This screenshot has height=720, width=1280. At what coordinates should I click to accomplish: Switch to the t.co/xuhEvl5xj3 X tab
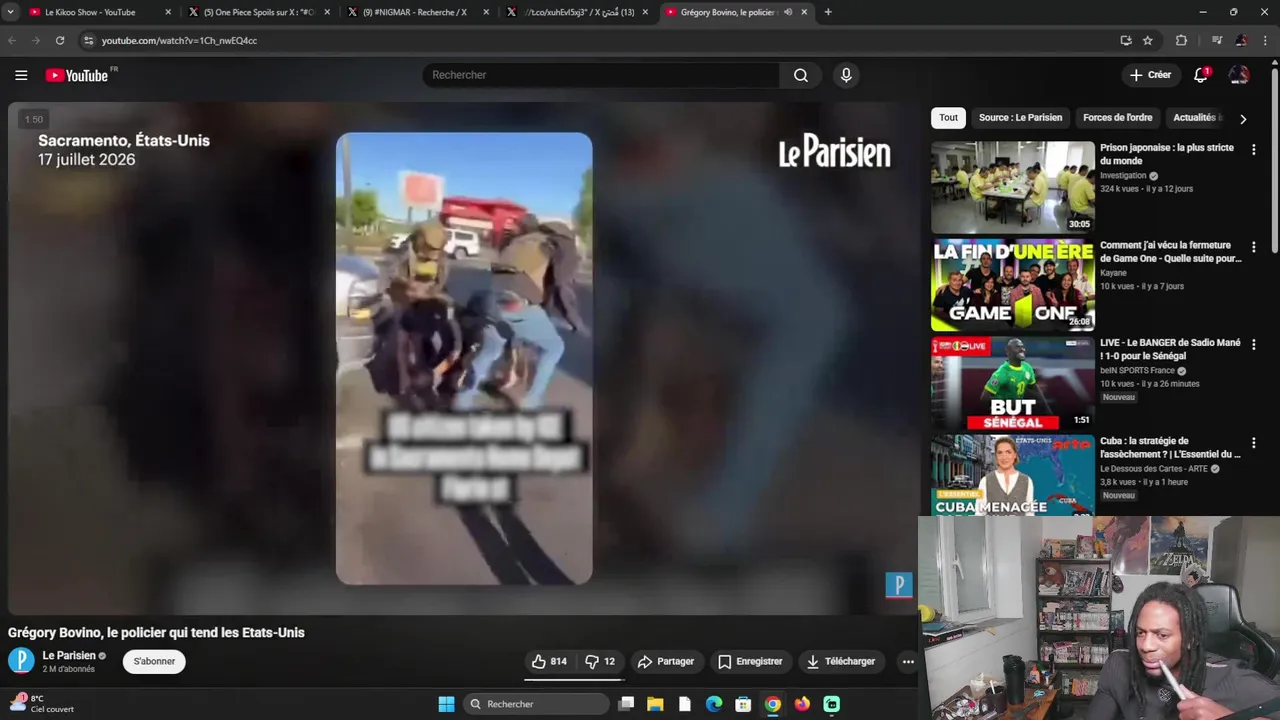[578, 12]
